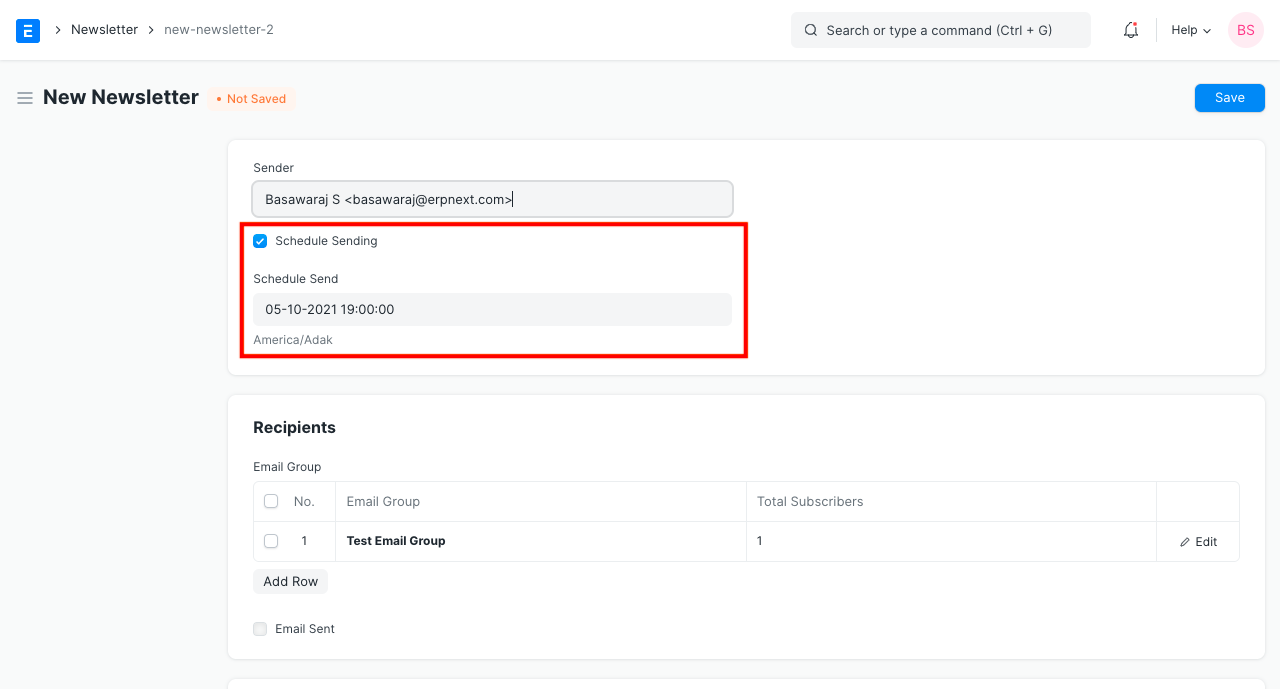1280x689 pixels.
Task: Click the command search bar
Action: click(x=940, y=30)
